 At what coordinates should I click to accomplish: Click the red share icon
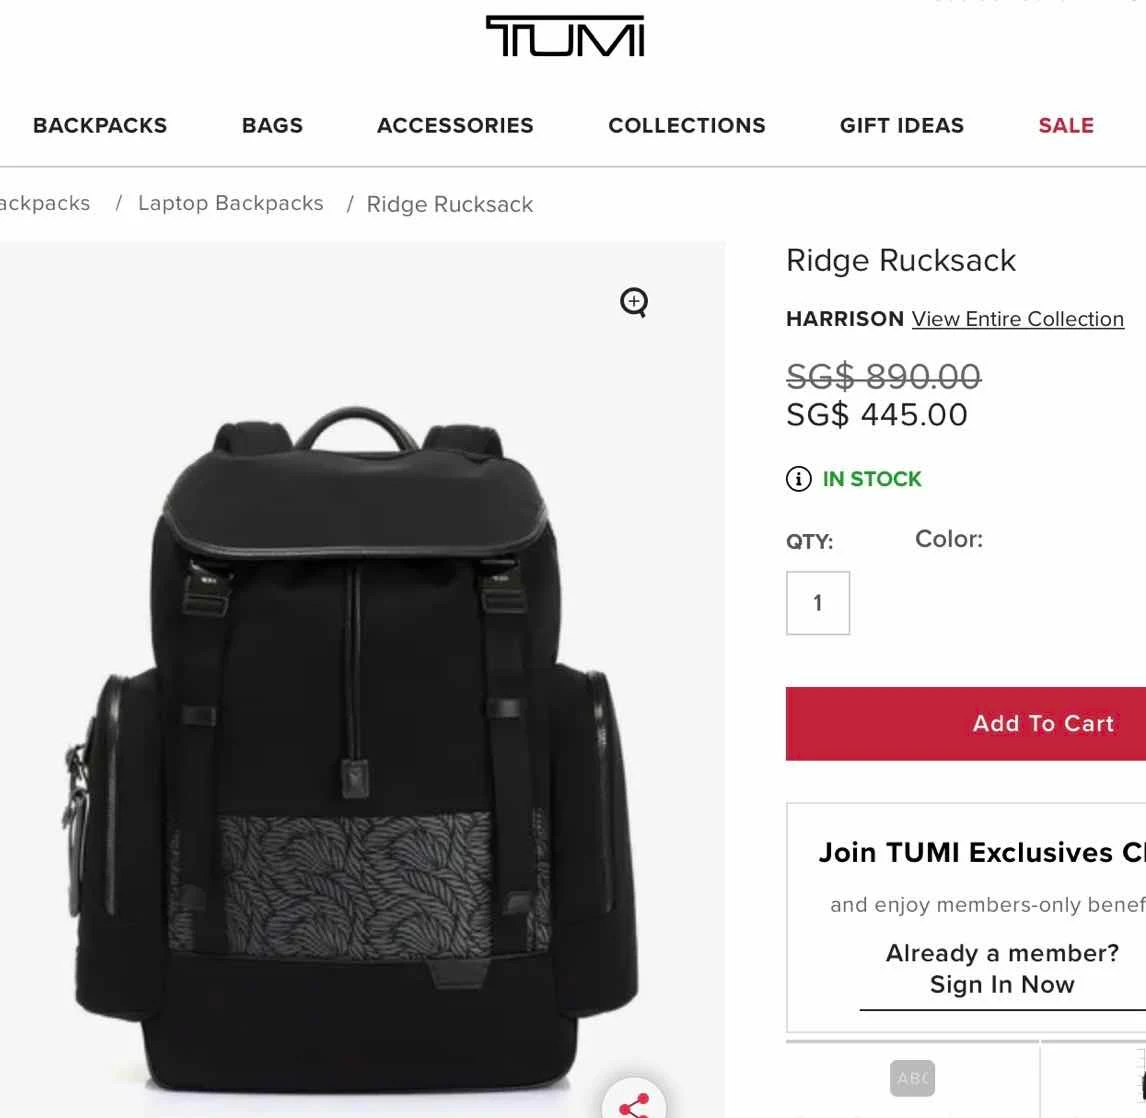pyautogui.click(x=634, y=1104)
